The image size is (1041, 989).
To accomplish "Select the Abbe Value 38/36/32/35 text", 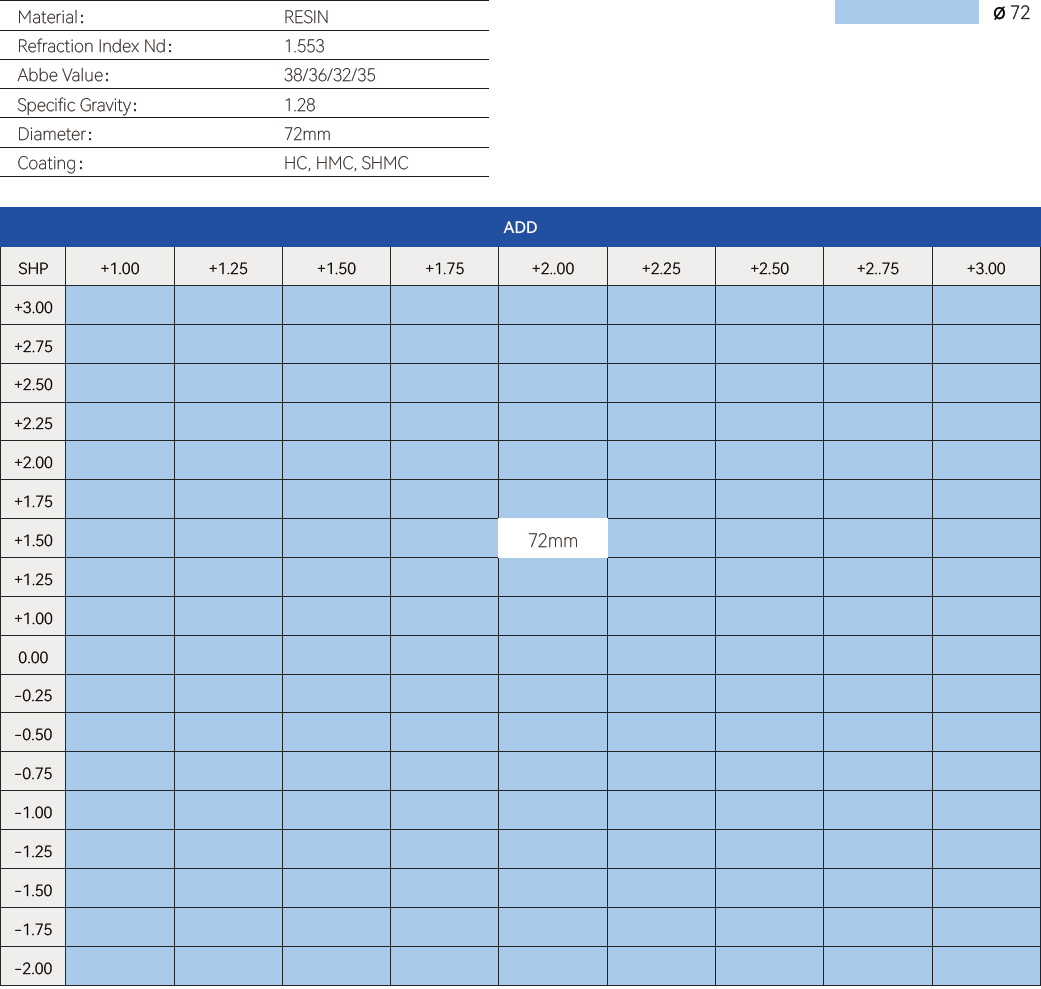I will pos(330,75).
